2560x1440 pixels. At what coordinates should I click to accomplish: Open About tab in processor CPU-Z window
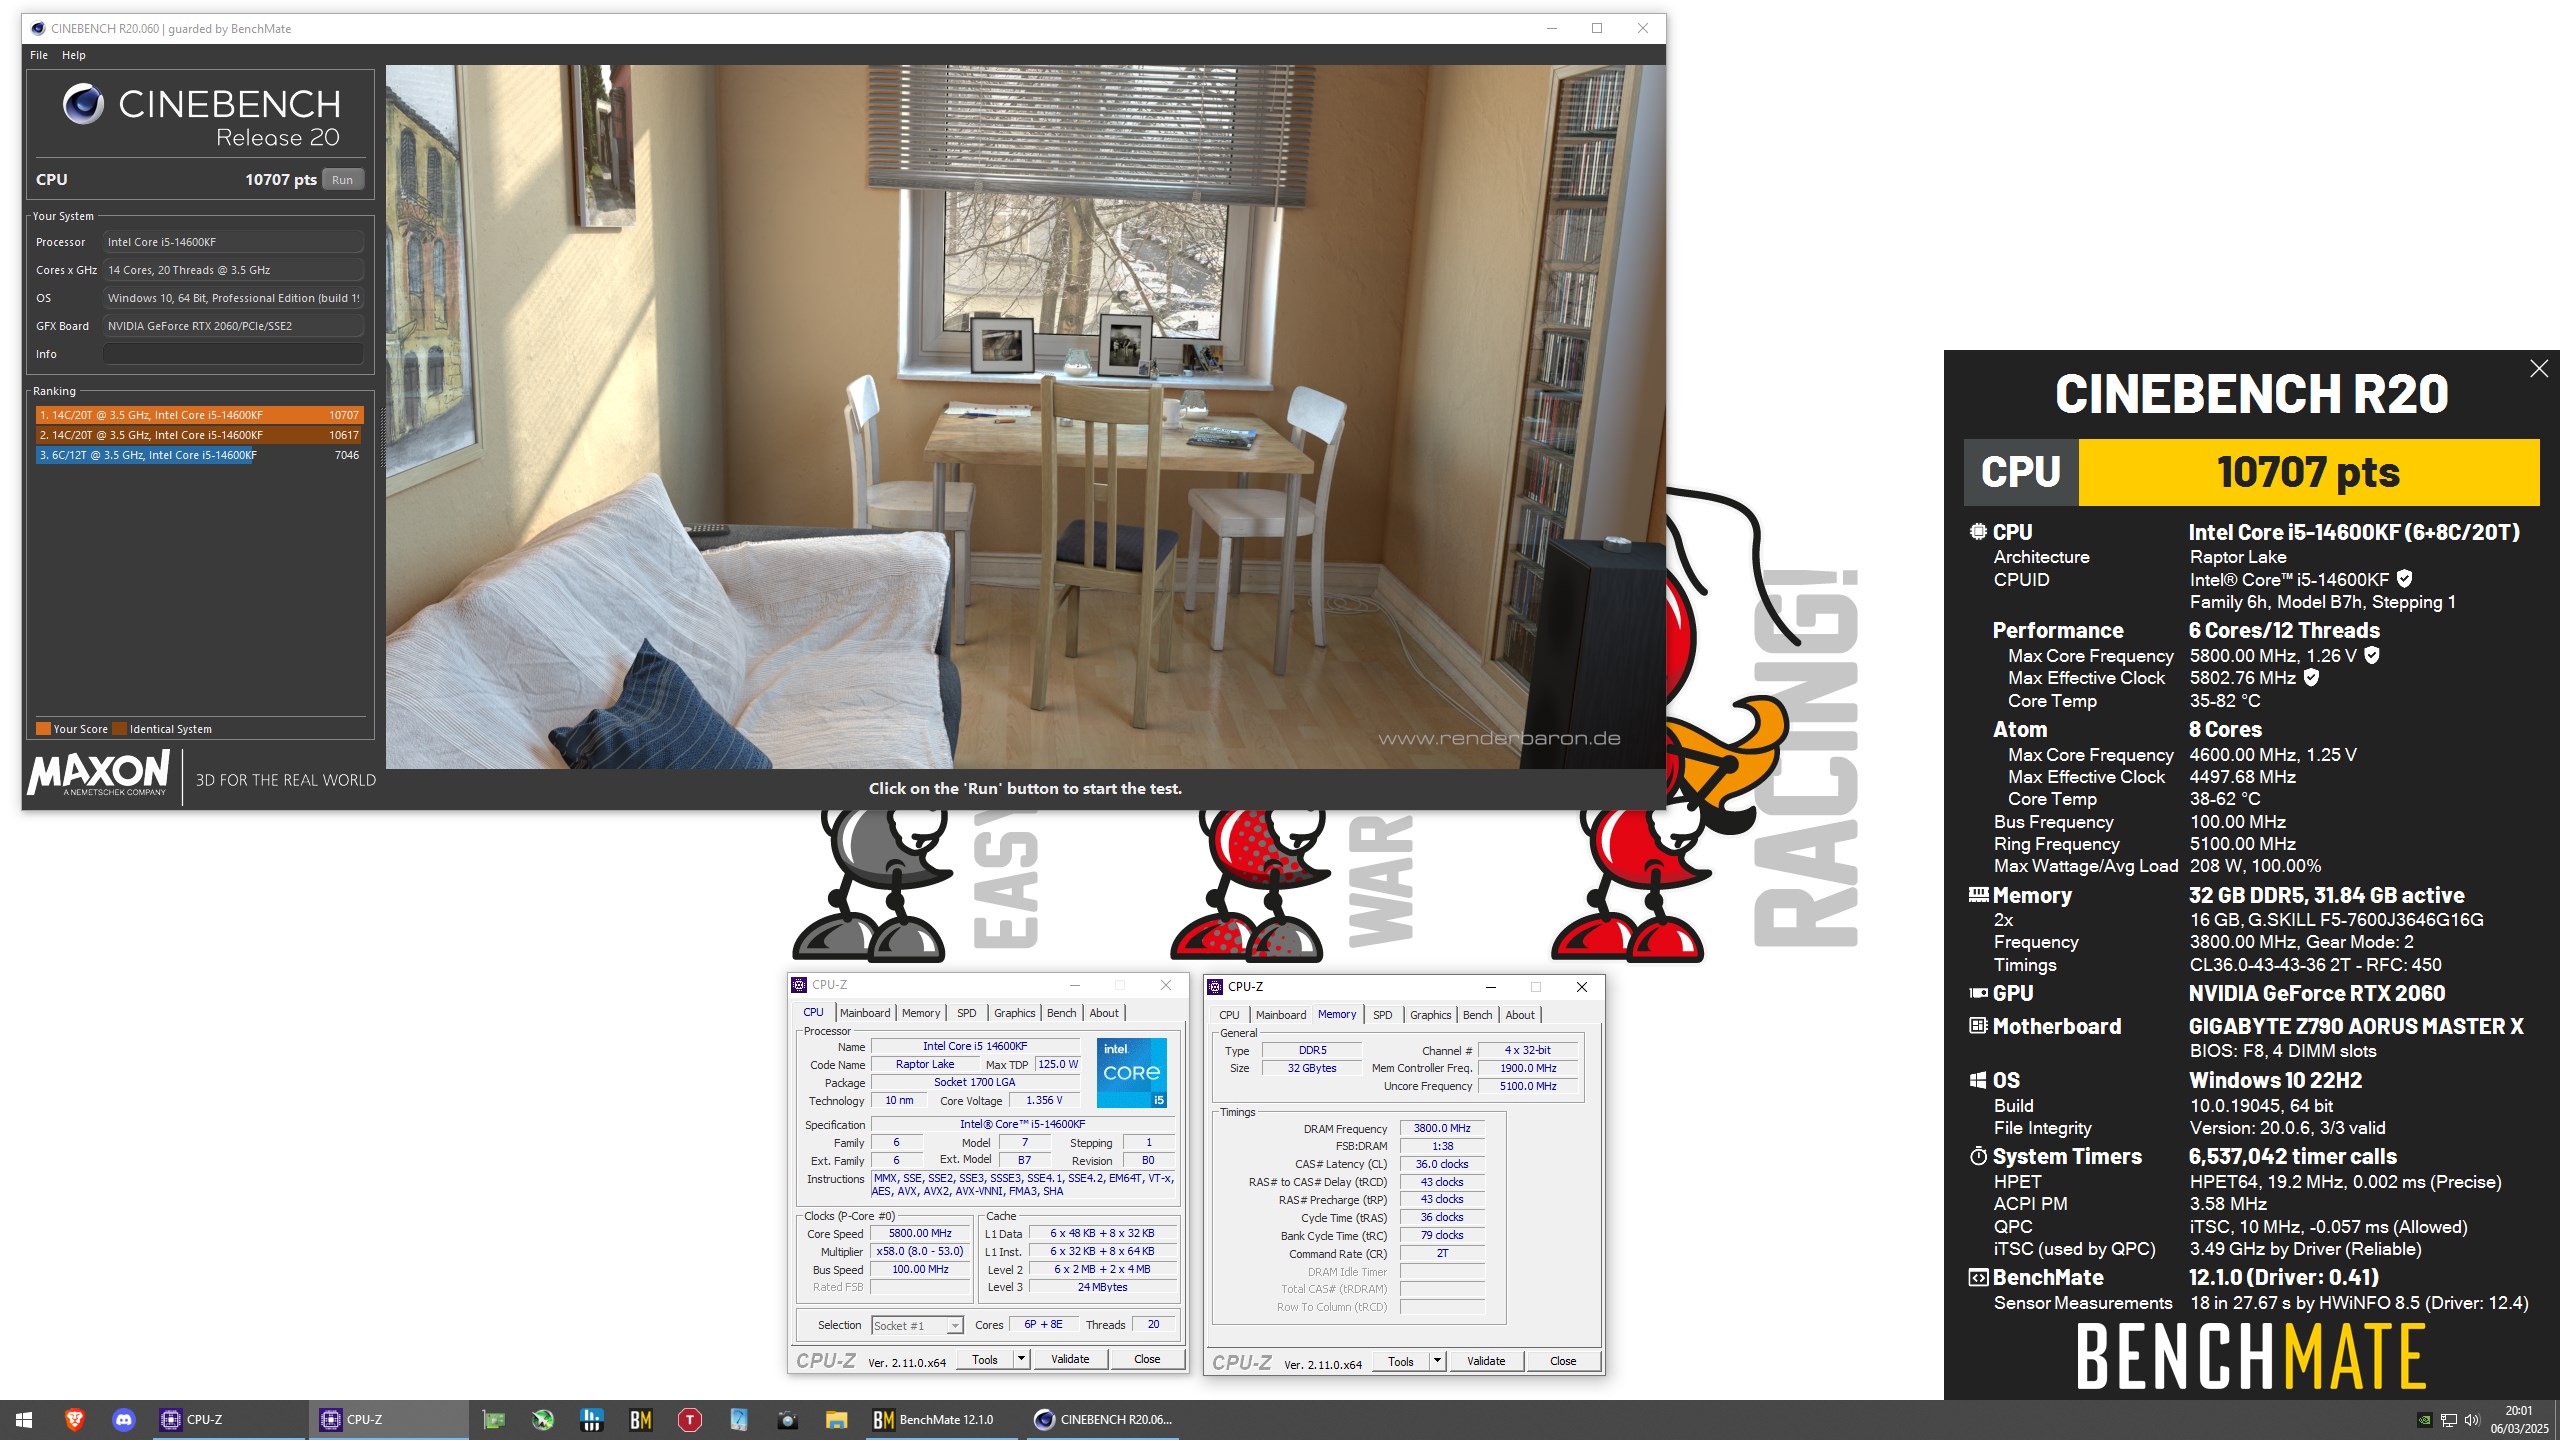tap(1104, 1013)
